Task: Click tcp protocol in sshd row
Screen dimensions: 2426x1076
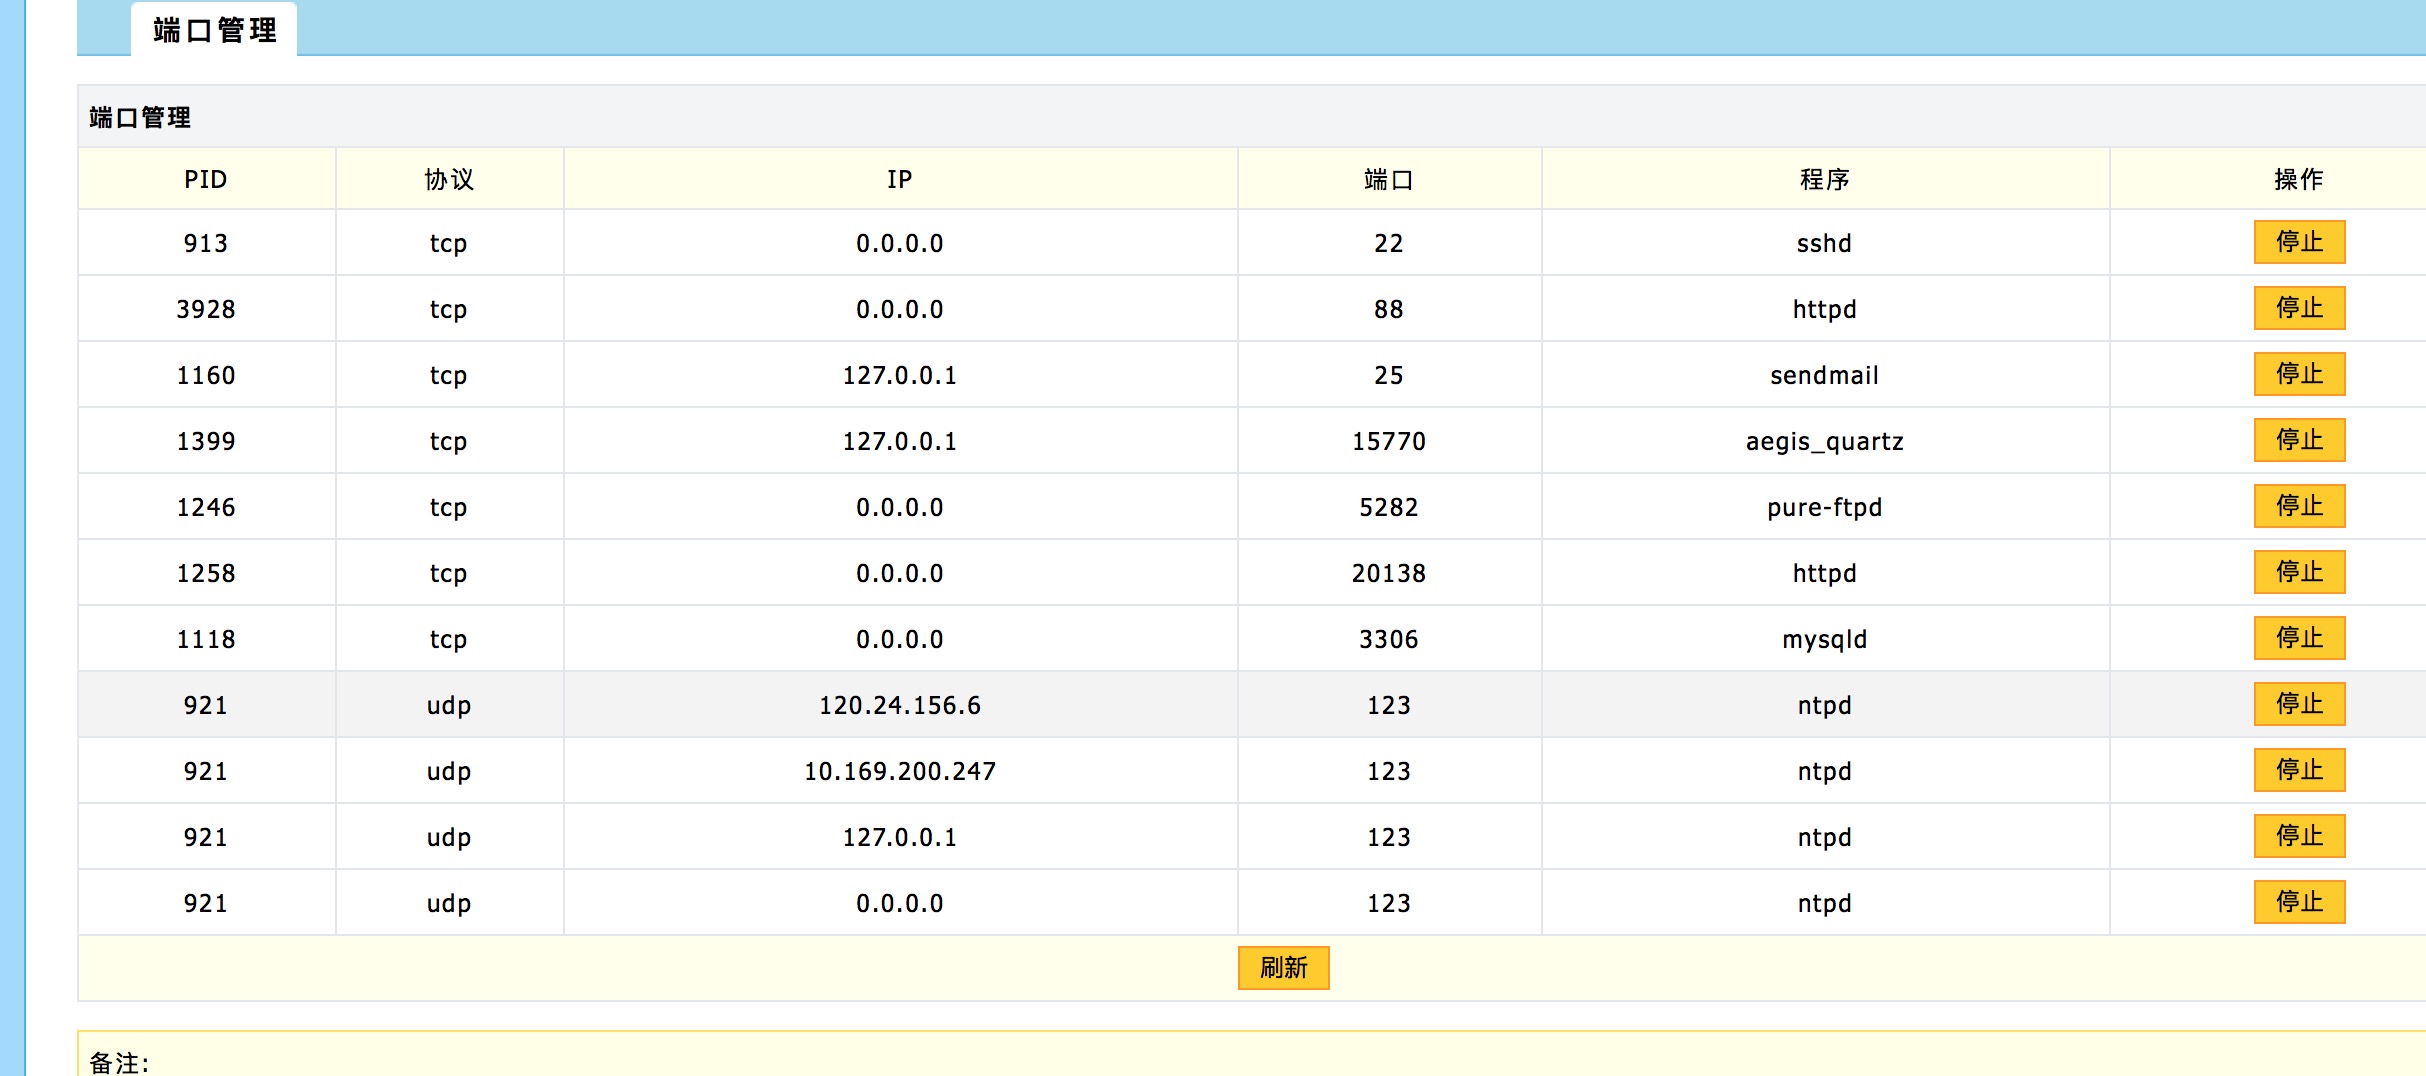Action: pyautogui.click(x=449, y=243)
